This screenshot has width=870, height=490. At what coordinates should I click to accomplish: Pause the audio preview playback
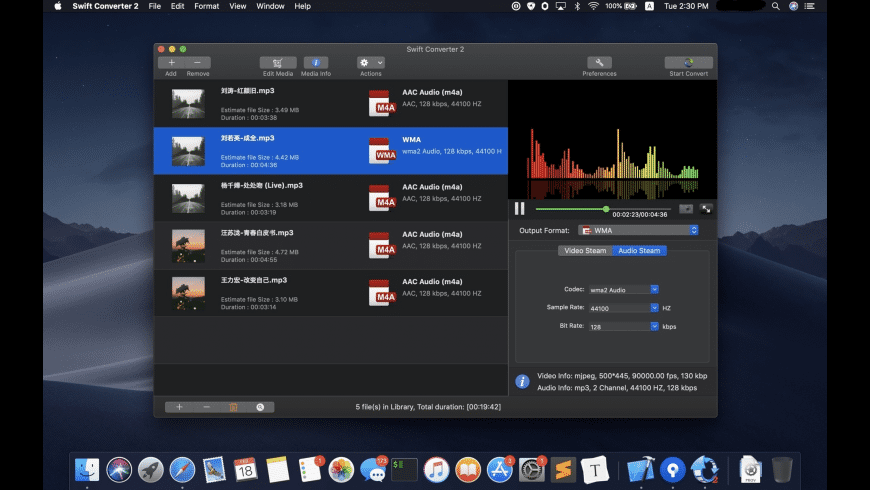tap(519, 209)
